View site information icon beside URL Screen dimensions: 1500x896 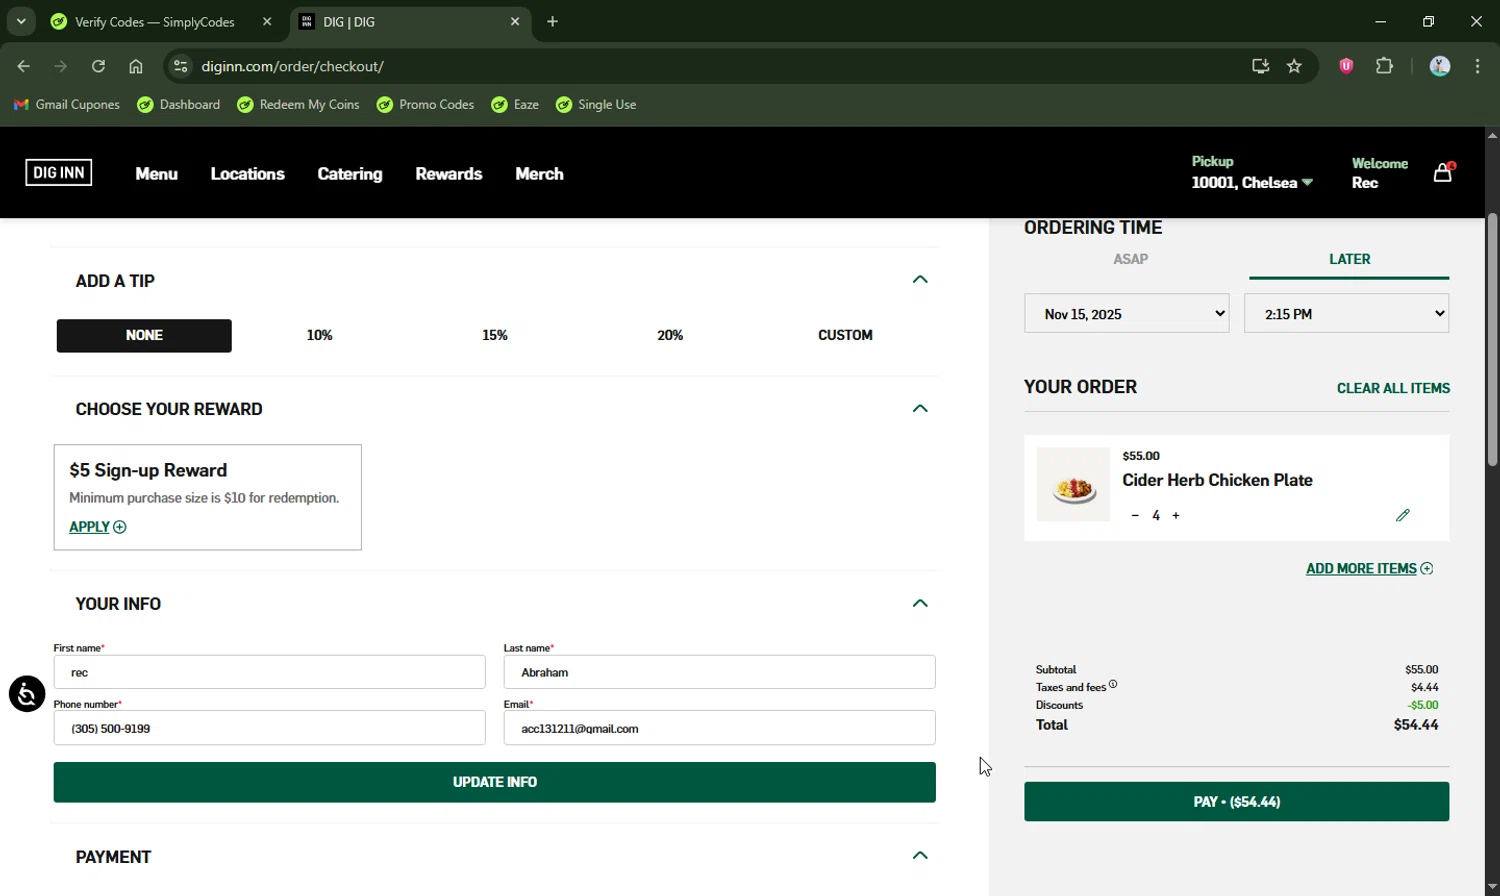click(180, 66)
